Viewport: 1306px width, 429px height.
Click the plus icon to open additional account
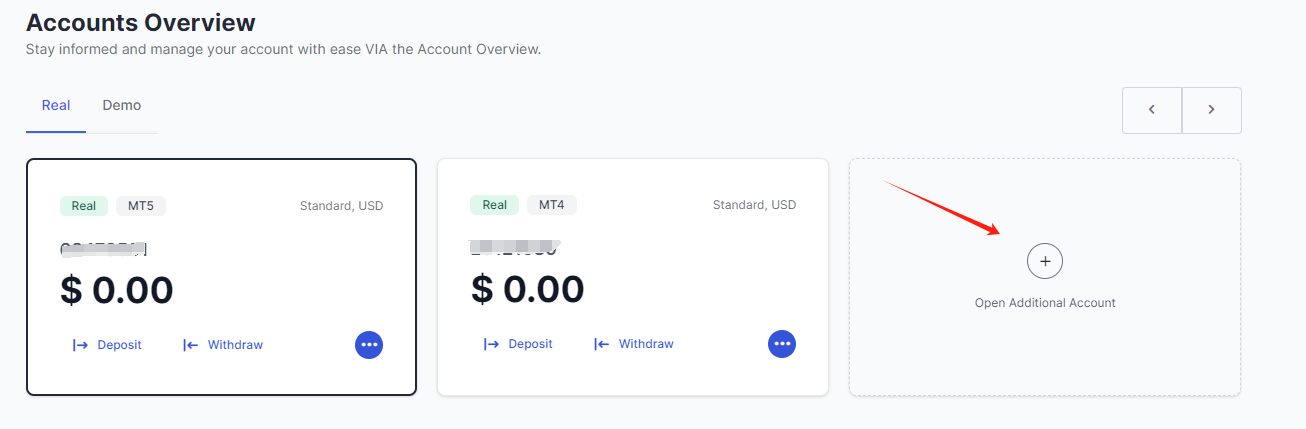(1045, 261)
